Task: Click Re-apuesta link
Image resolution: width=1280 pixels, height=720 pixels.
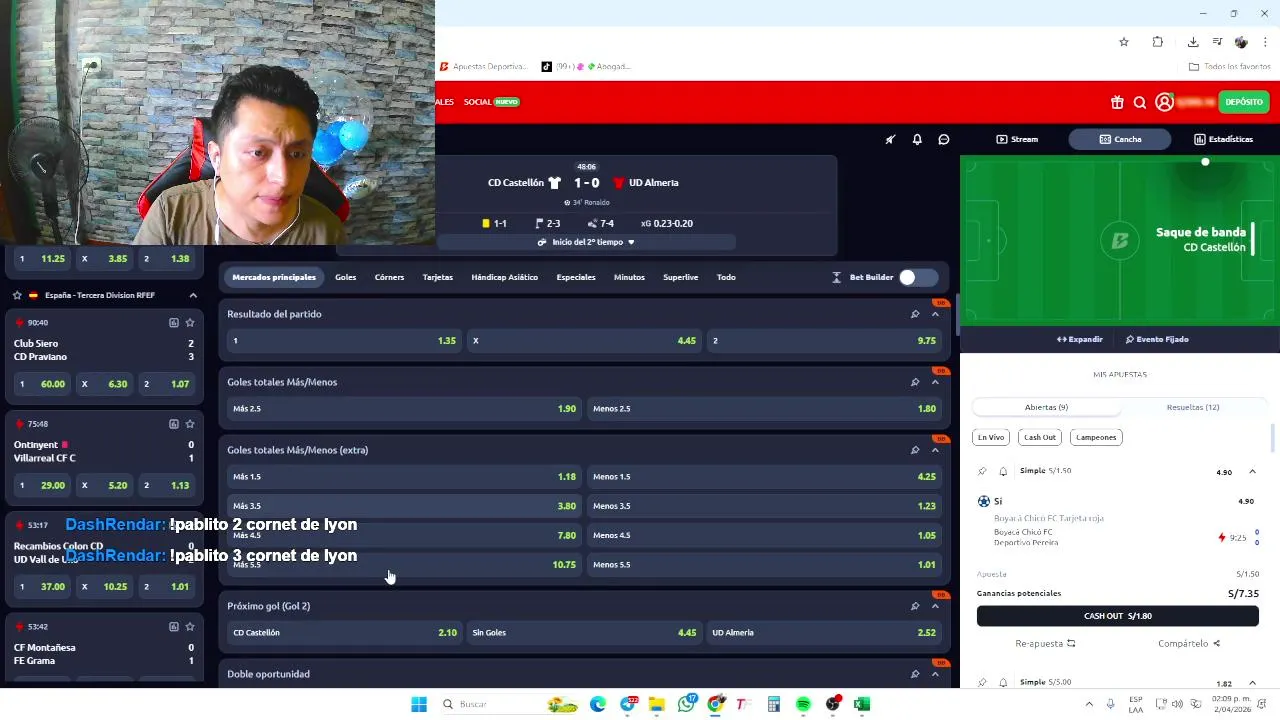Action: 1045,644
